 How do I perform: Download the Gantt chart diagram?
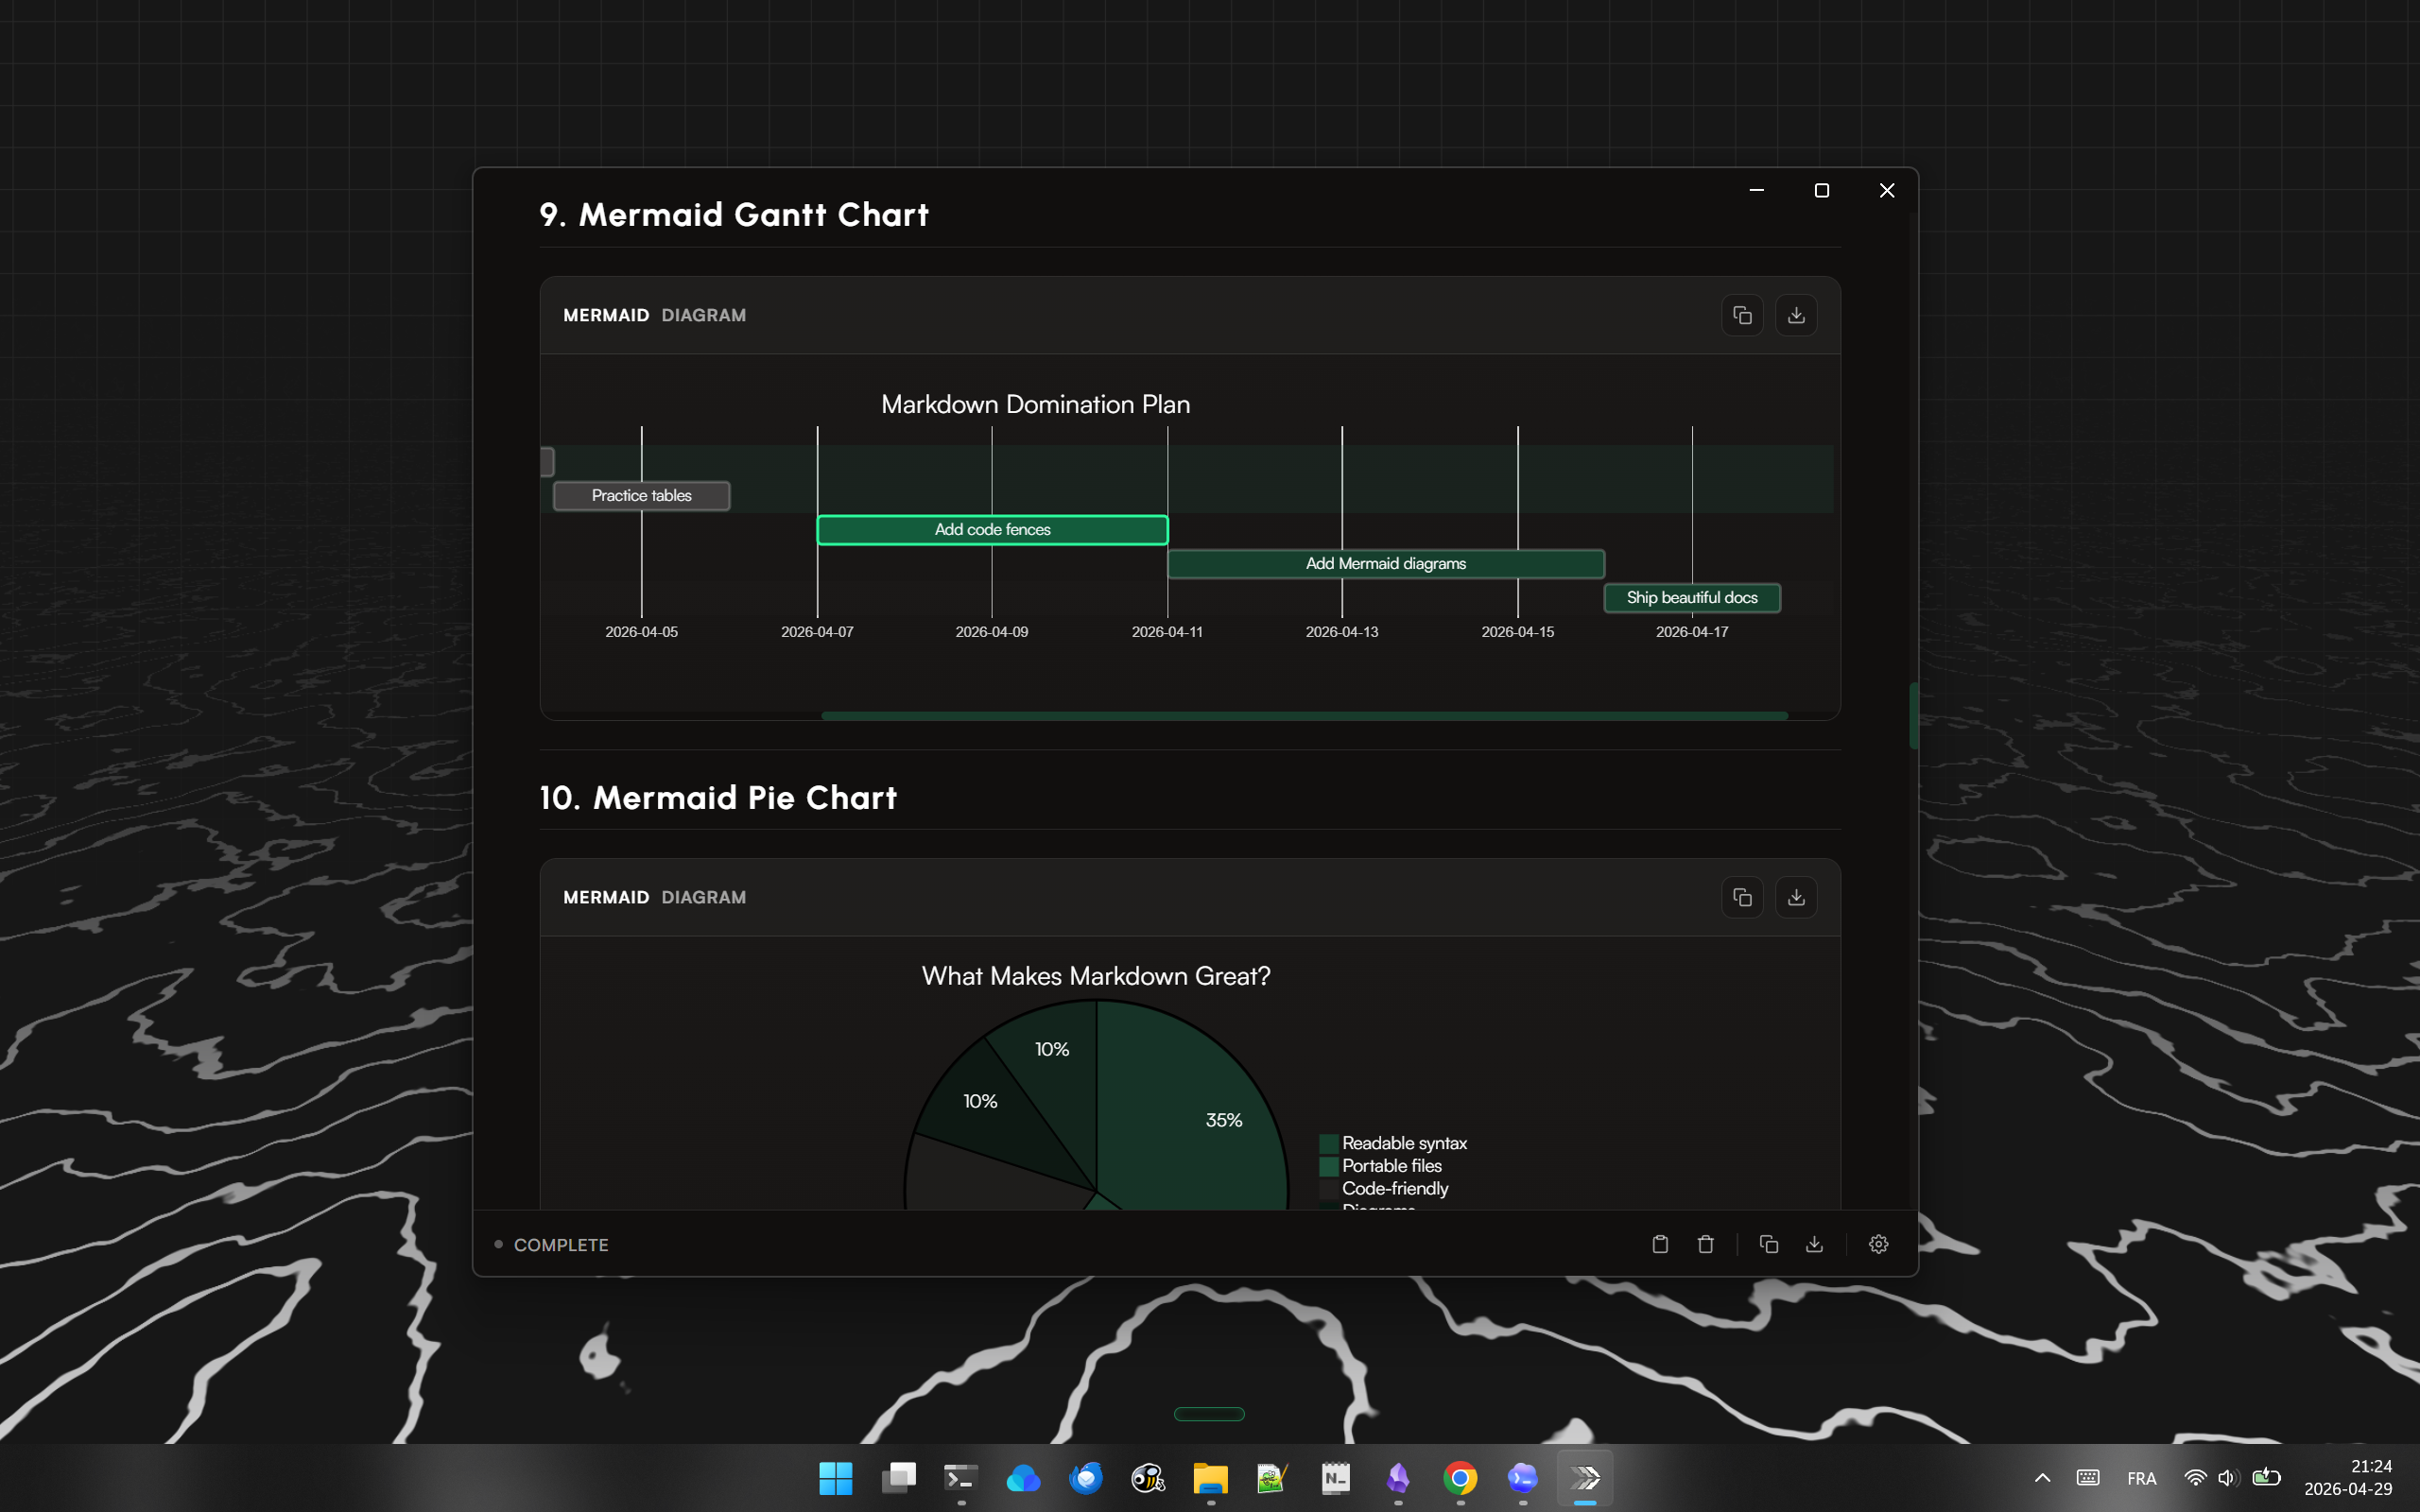pyautogui.click(x=1796, y=315)
